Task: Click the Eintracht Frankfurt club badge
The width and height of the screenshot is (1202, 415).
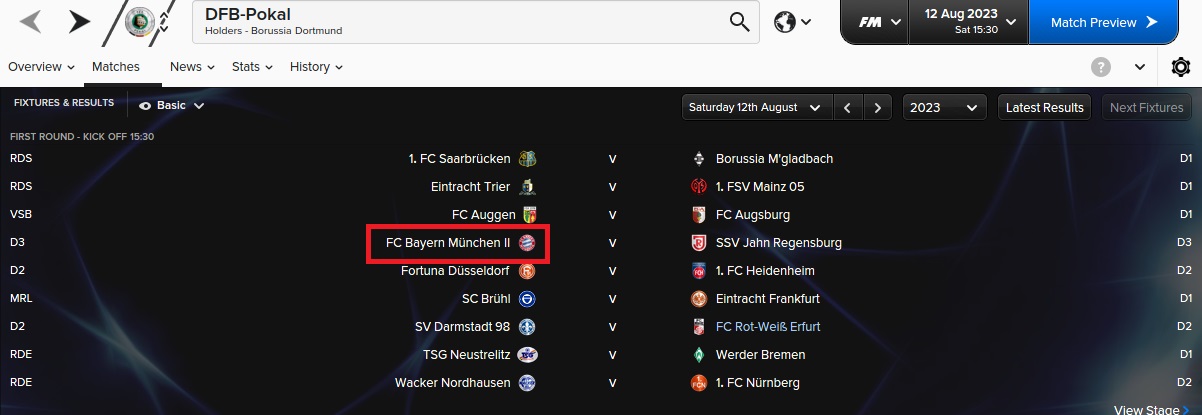Action: tap(699, 299)
